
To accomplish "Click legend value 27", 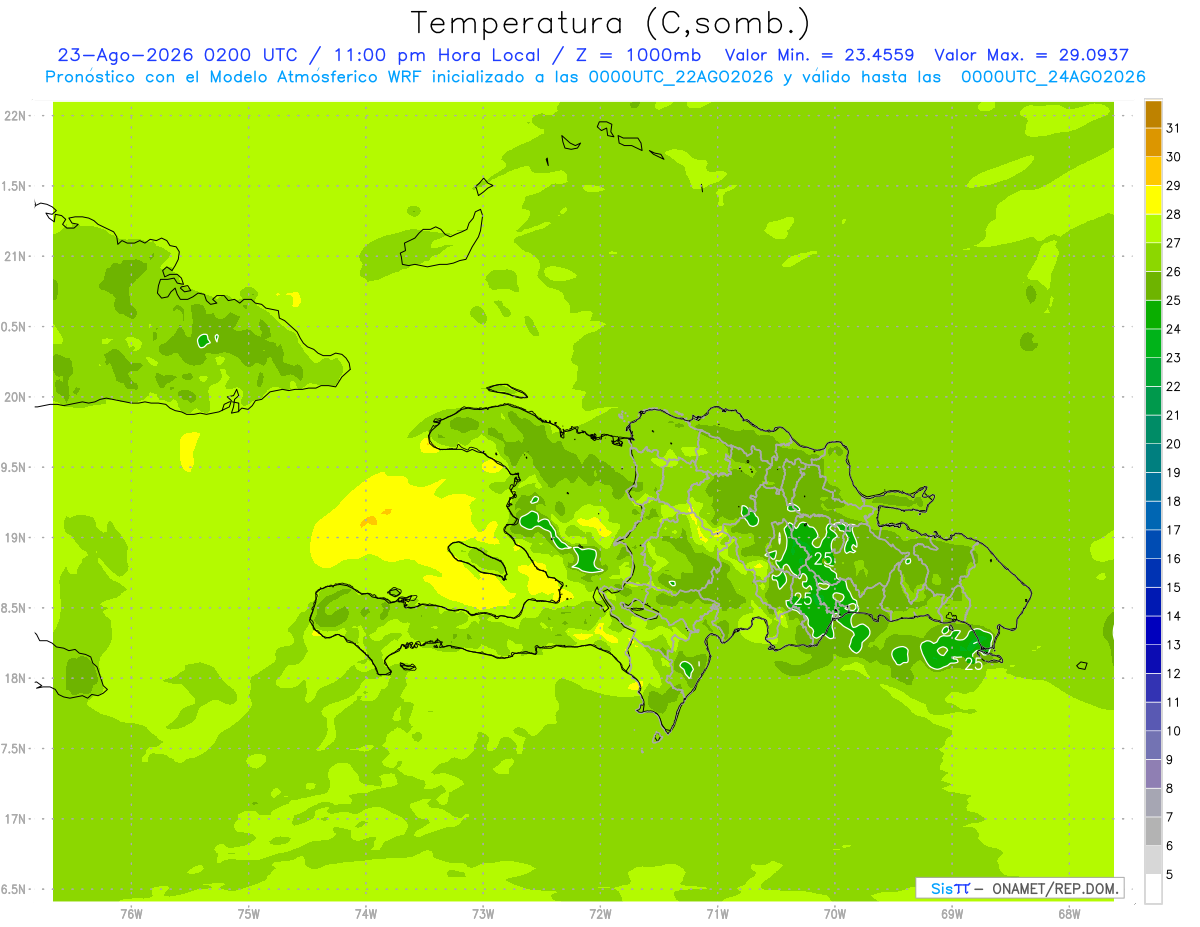I will tap(1173, 243).
